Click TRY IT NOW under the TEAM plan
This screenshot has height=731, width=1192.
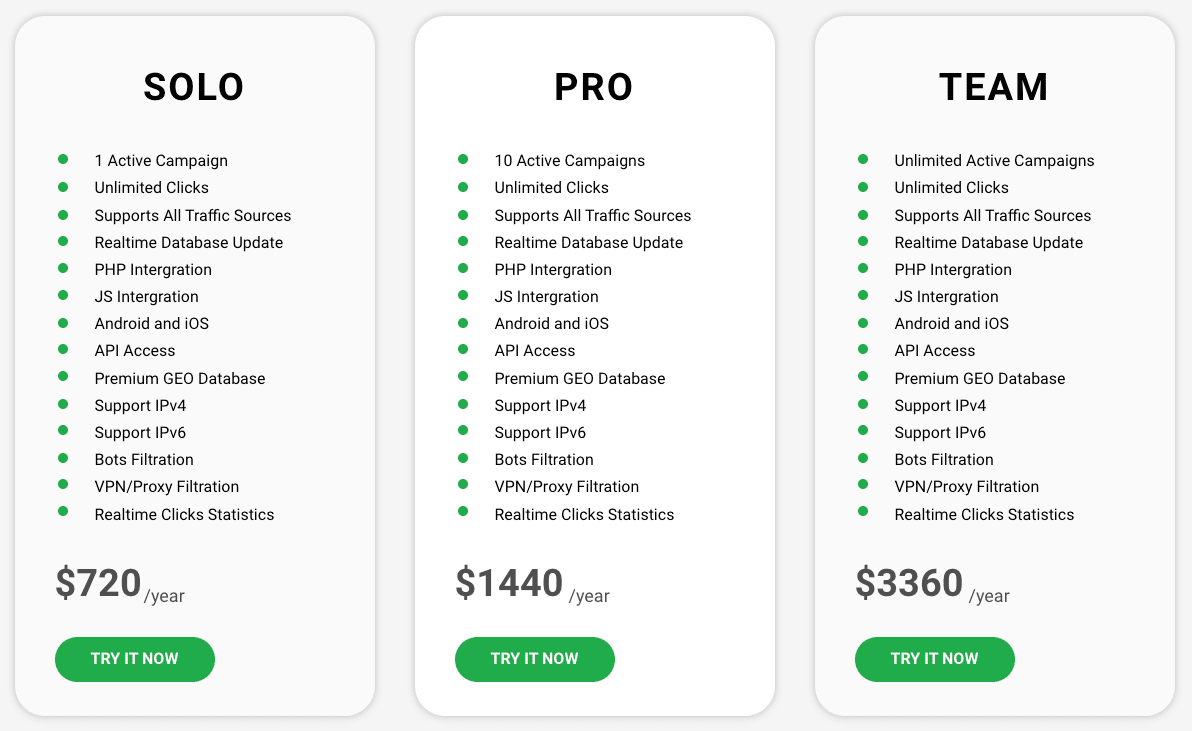(x=934, y=659)
